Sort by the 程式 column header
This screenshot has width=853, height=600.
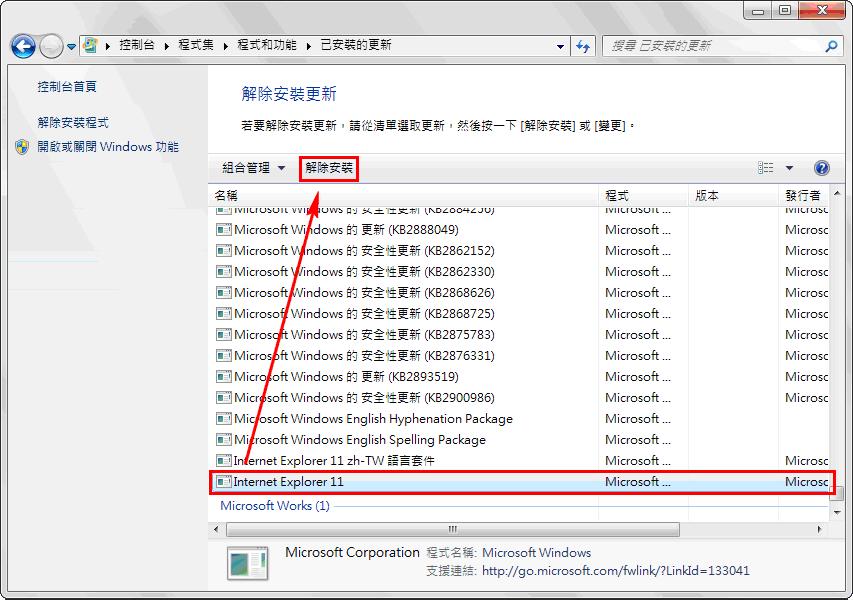643,196
